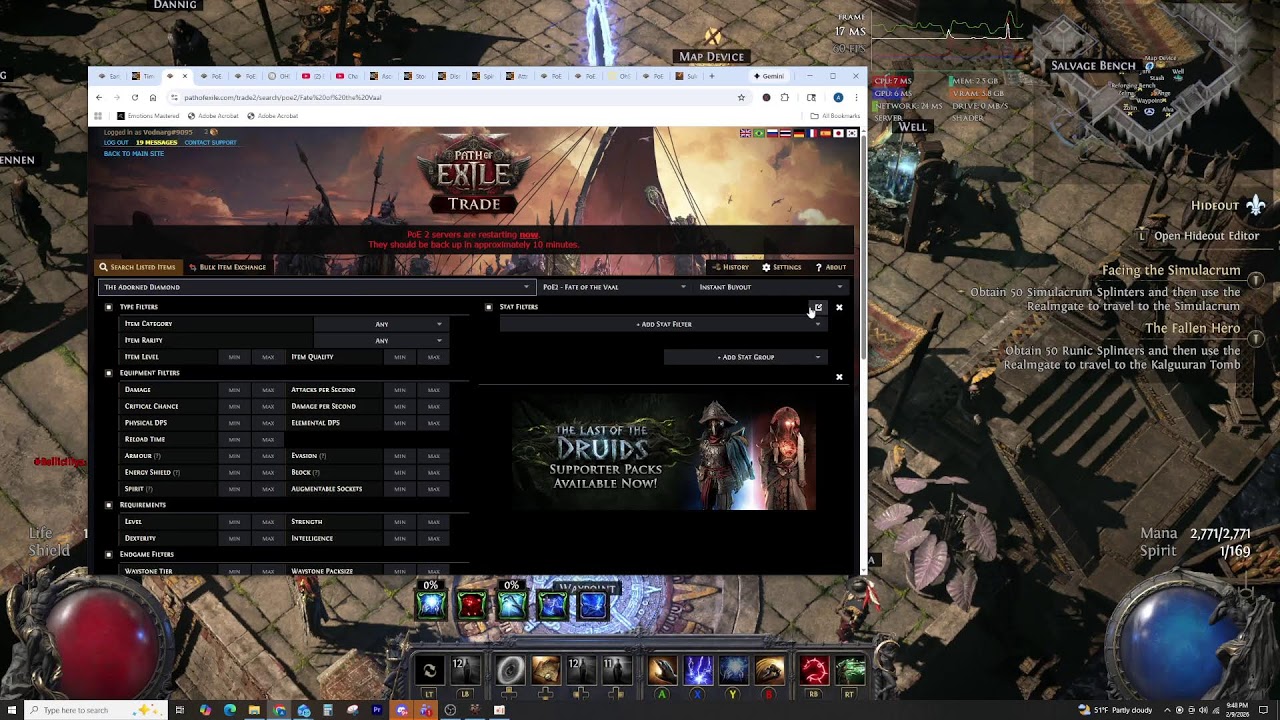Viewport: 1280px width, 720px height.
Task: Open the Hideout Editor in game
Action: click(x=1206, y=236)
